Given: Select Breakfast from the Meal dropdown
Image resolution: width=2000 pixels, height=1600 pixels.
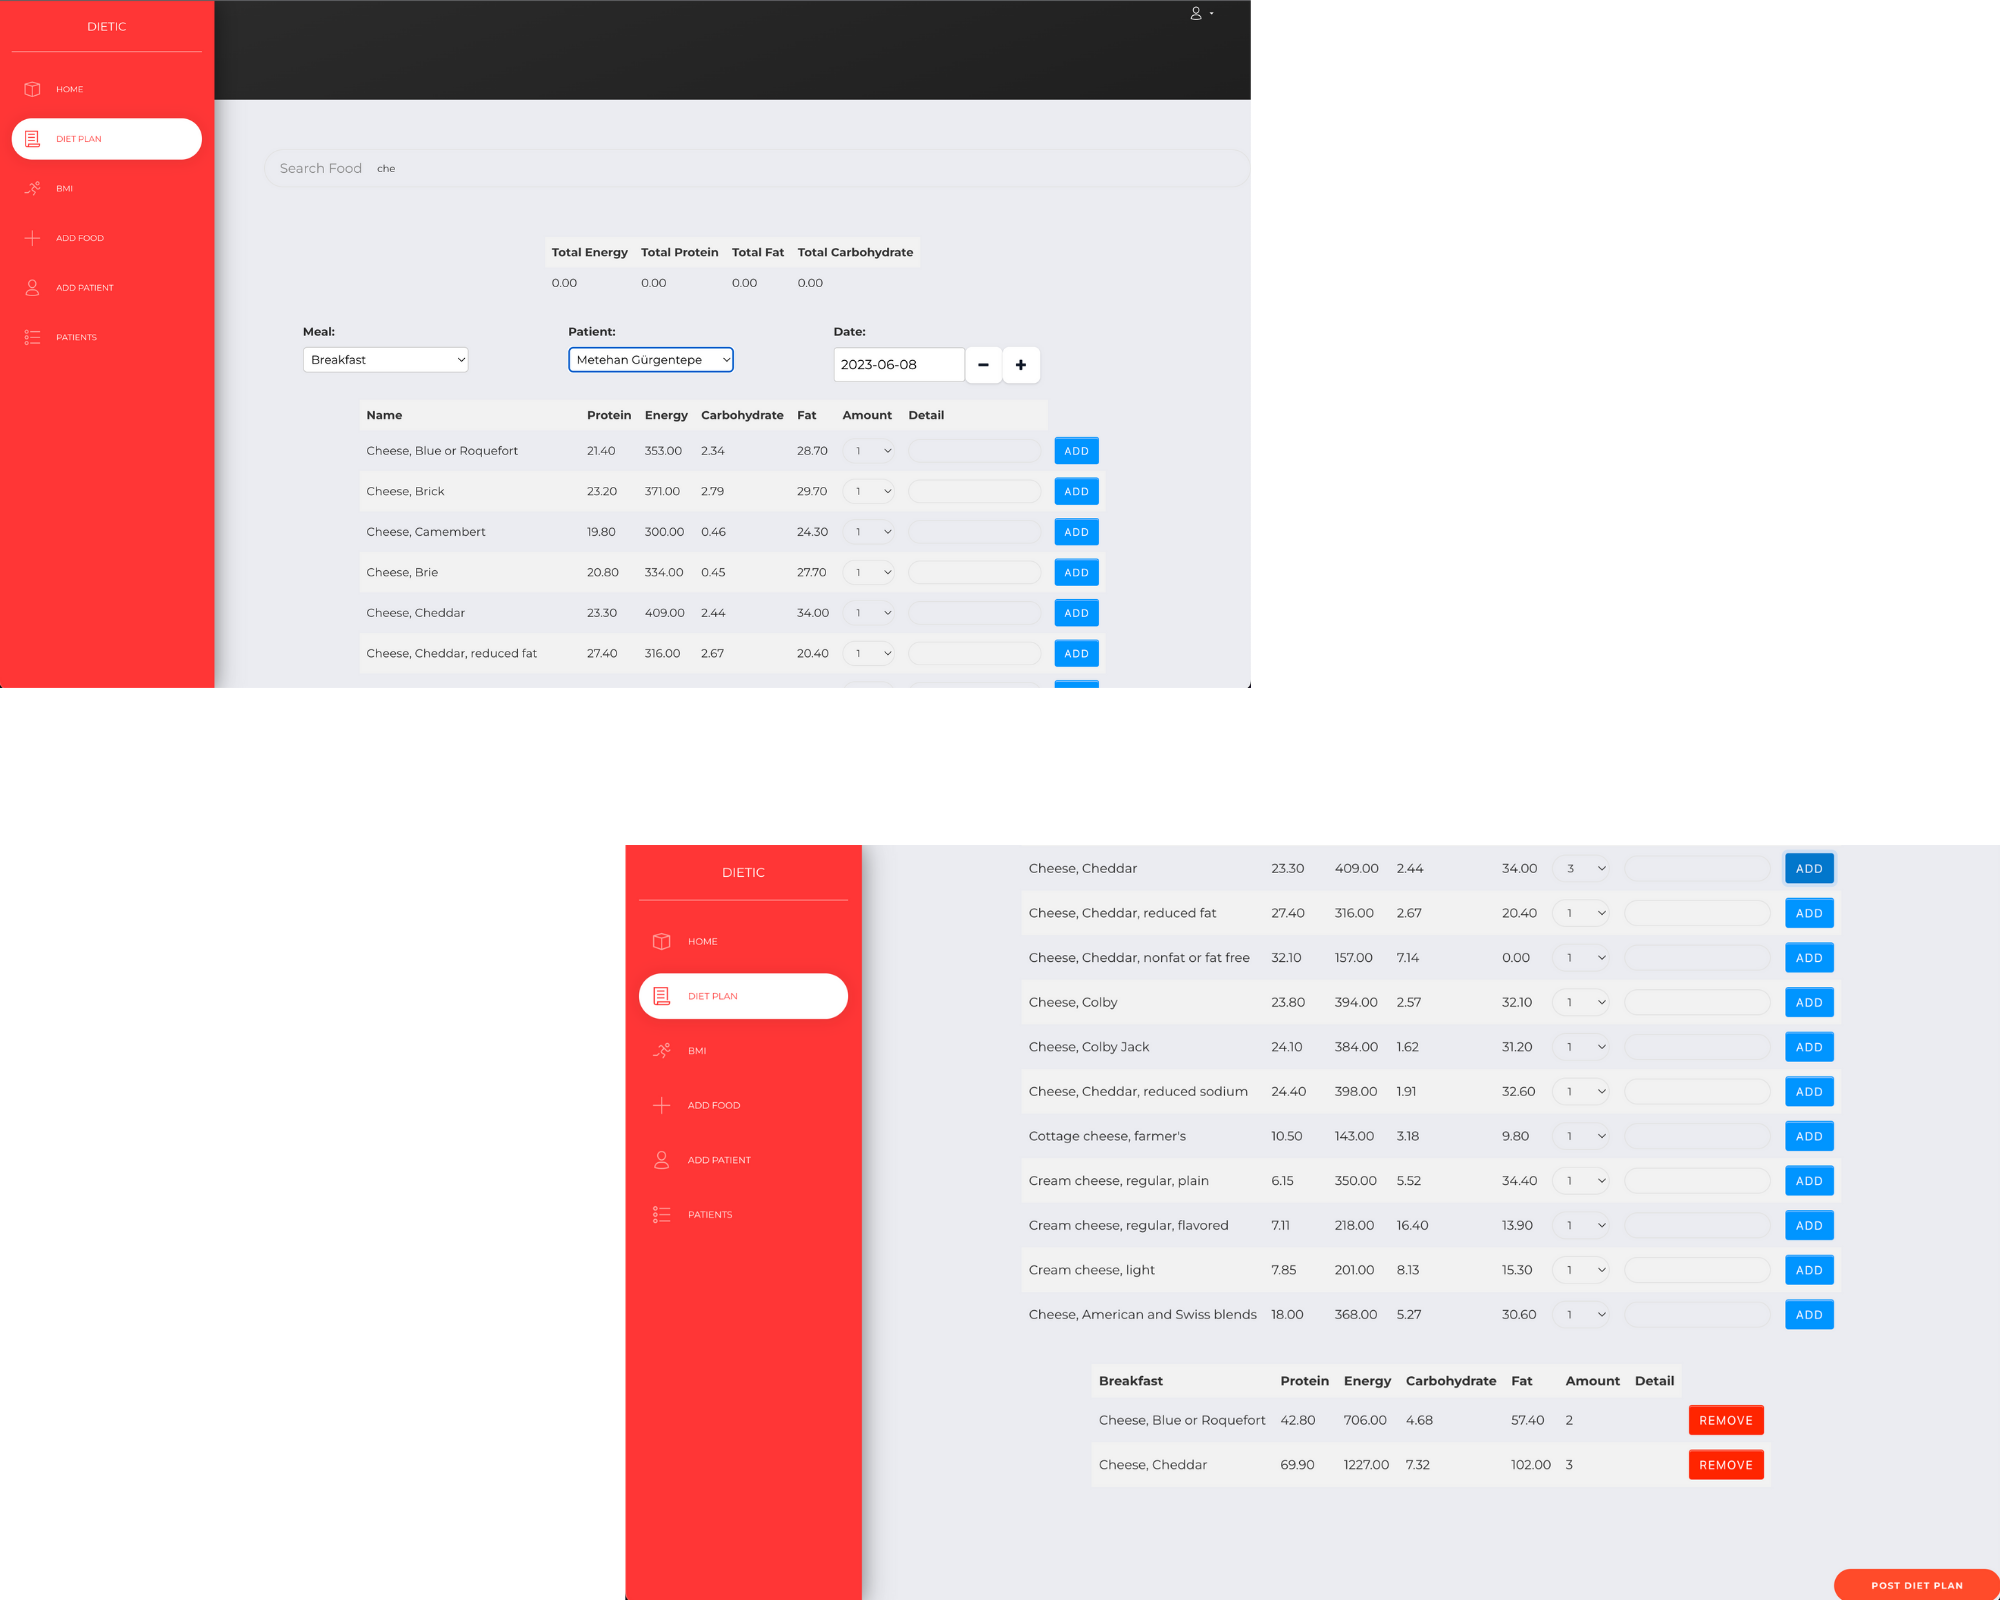Looking at the screenshot, I should click(384, 359).
